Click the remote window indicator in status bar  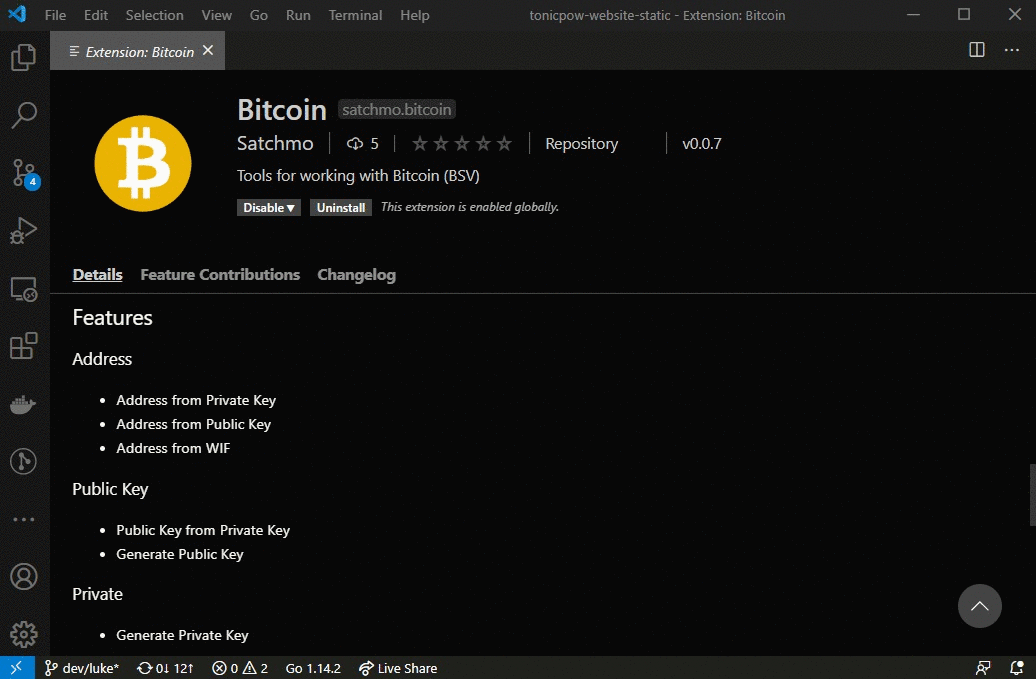[x=17, y=668]
